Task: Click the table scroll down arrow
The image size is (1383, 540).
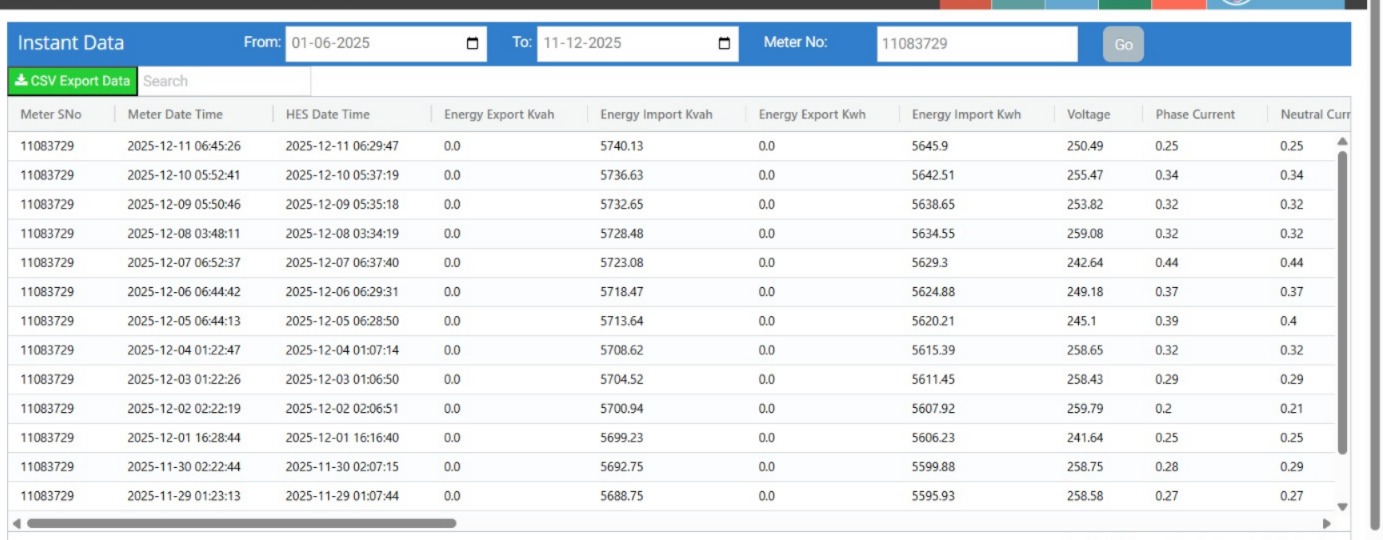Action: click(x=1342, y=507)
